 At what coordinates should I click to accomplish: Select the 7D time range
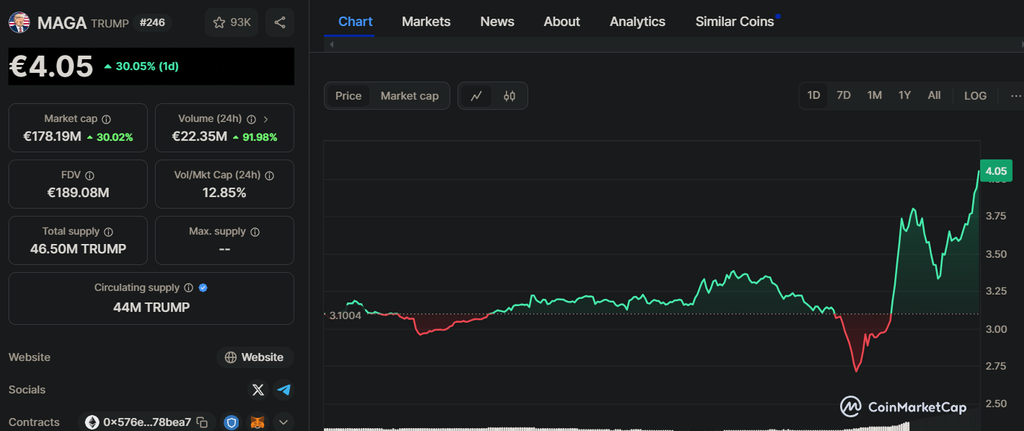(843, 96)
